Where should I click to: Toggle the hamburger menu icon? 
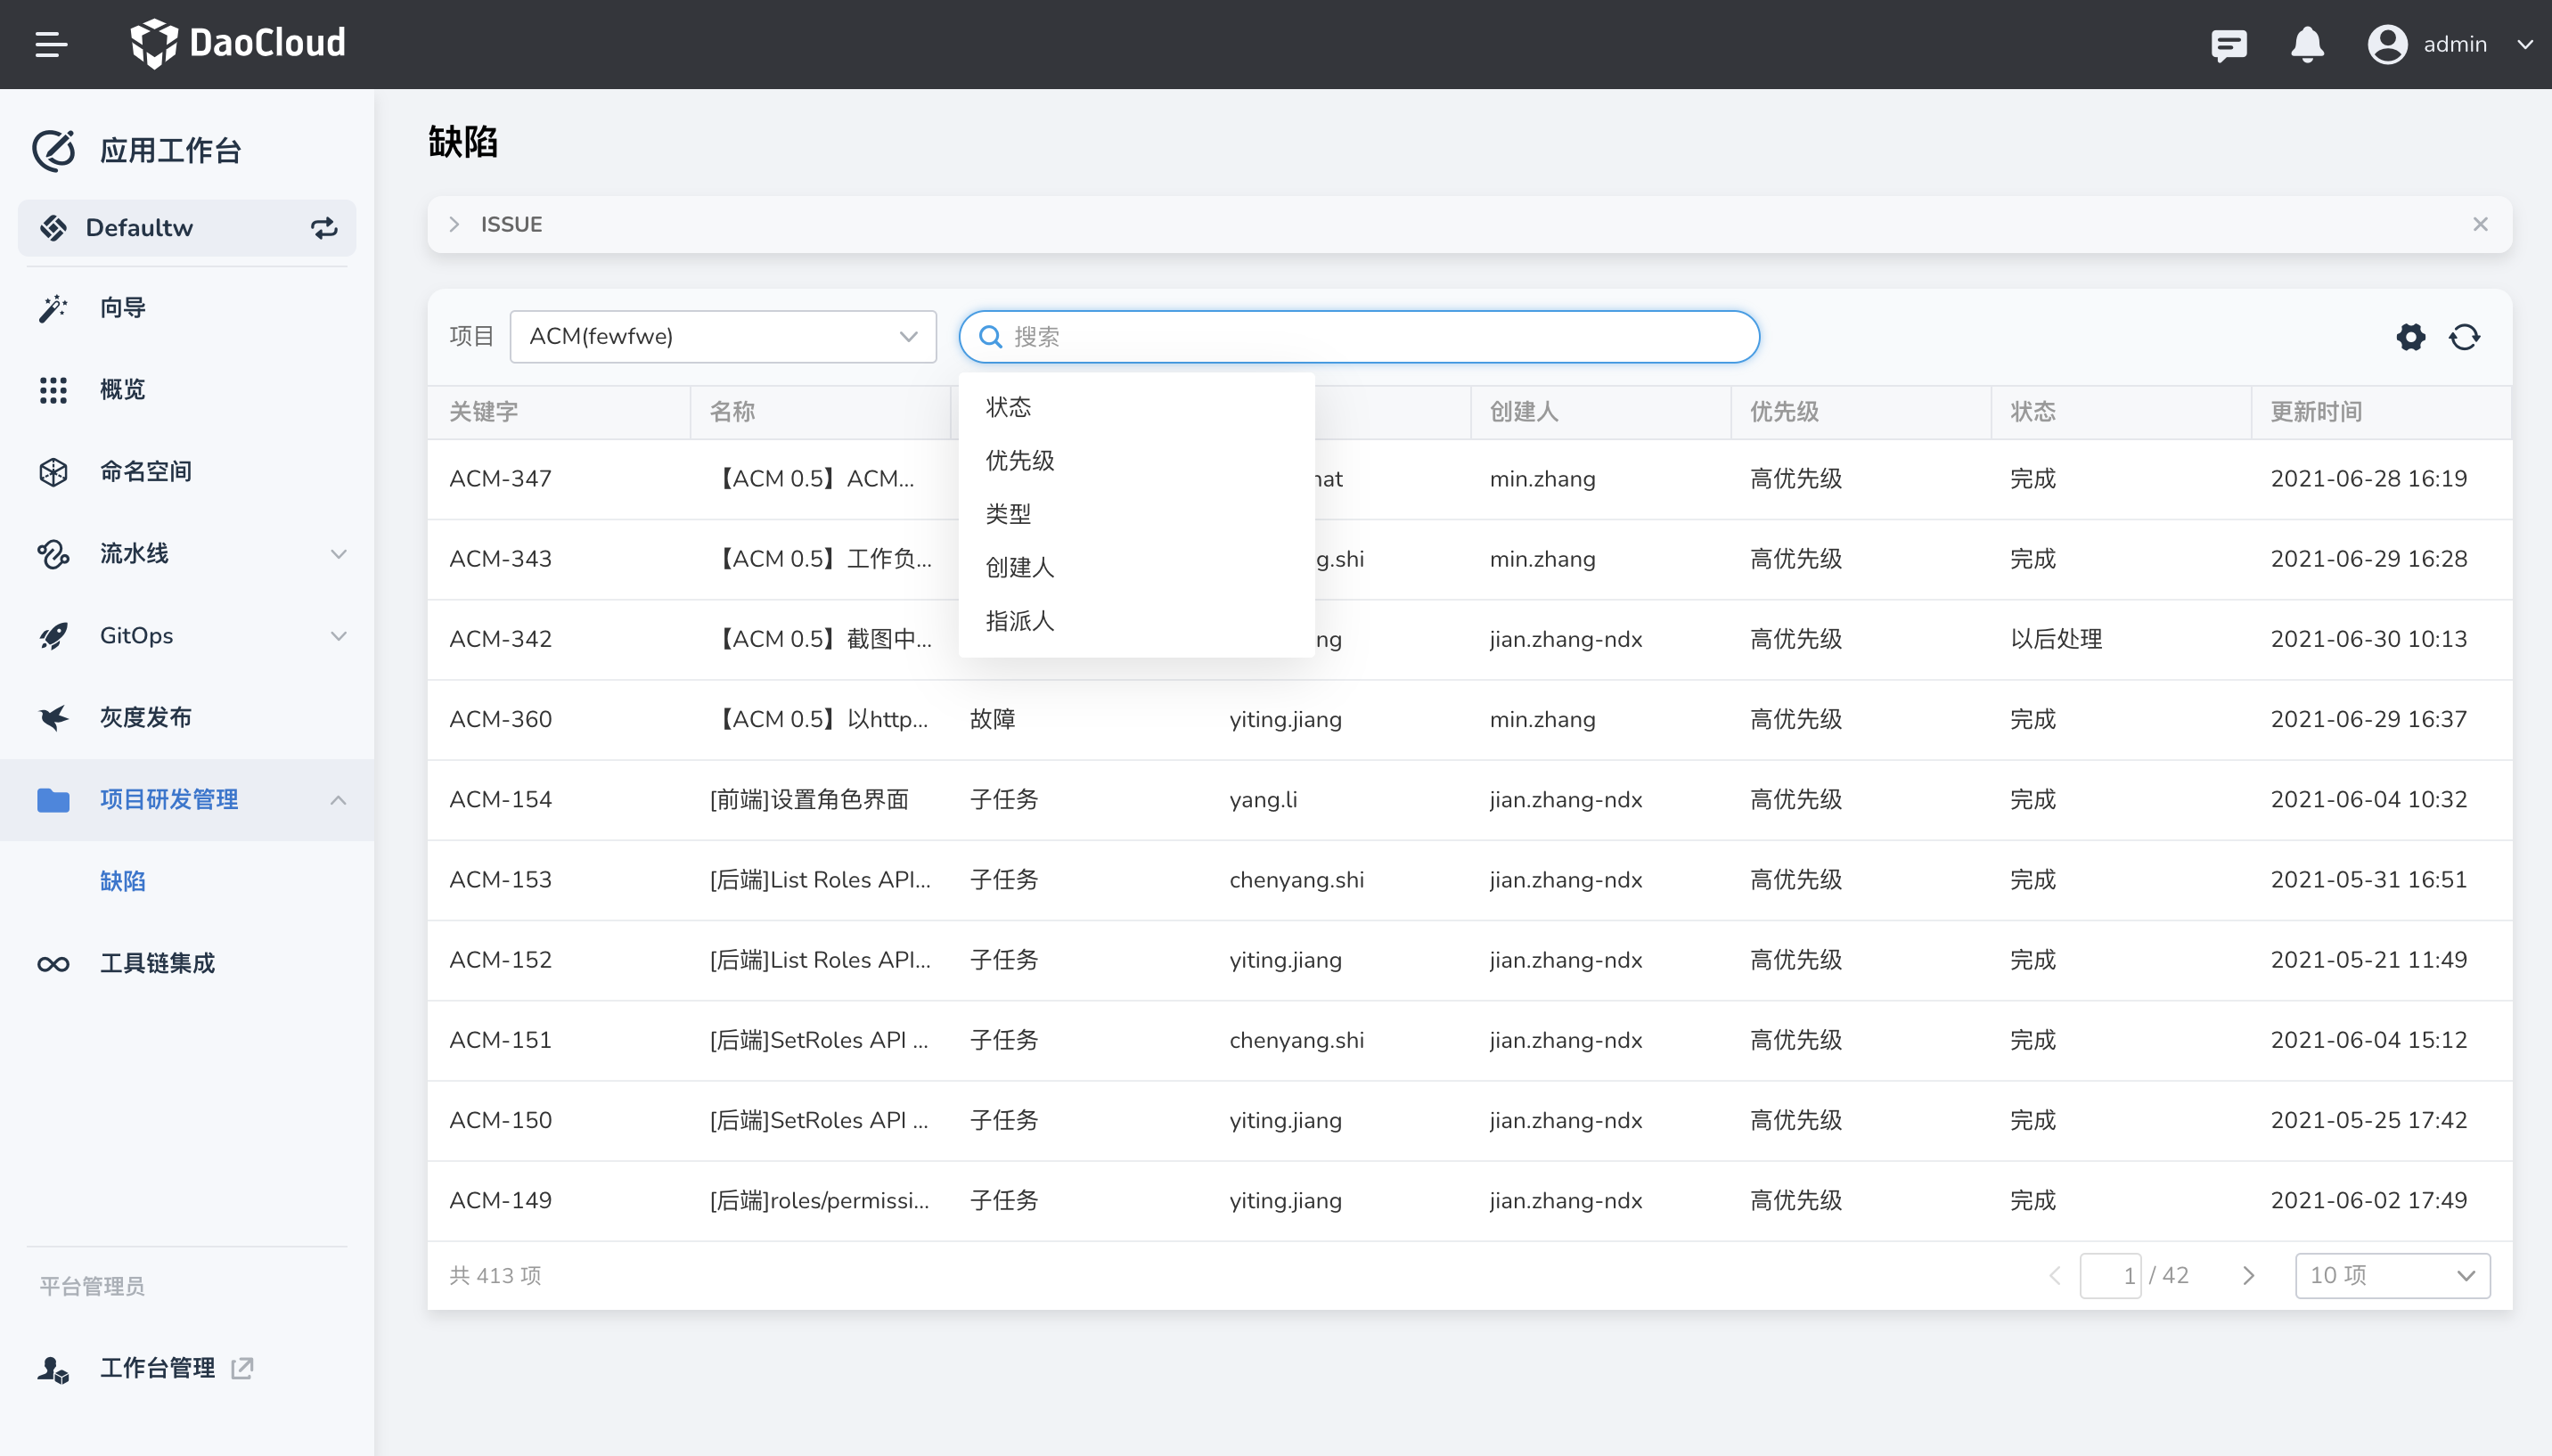tap(51, 44)
